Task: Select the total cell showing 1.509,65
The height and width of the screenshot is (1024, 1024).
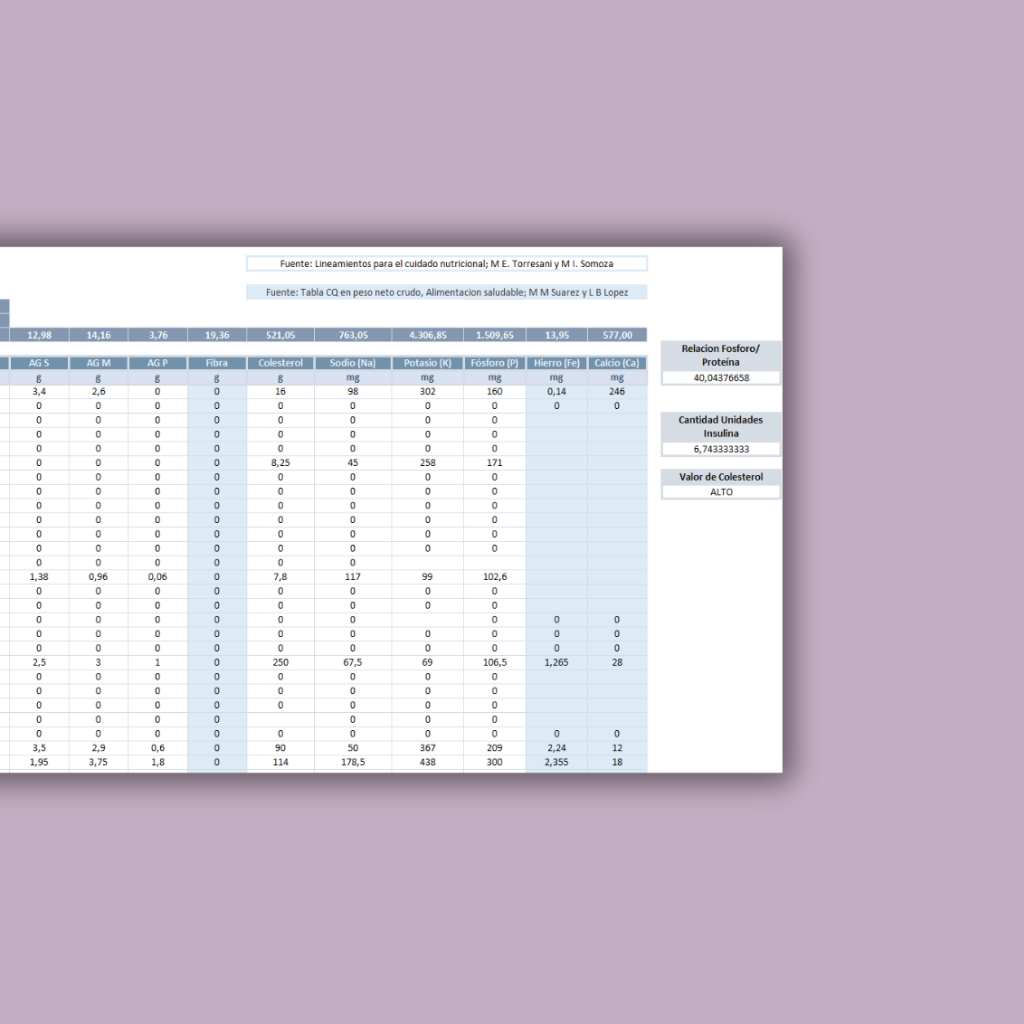Action: [x=494, y=335]
